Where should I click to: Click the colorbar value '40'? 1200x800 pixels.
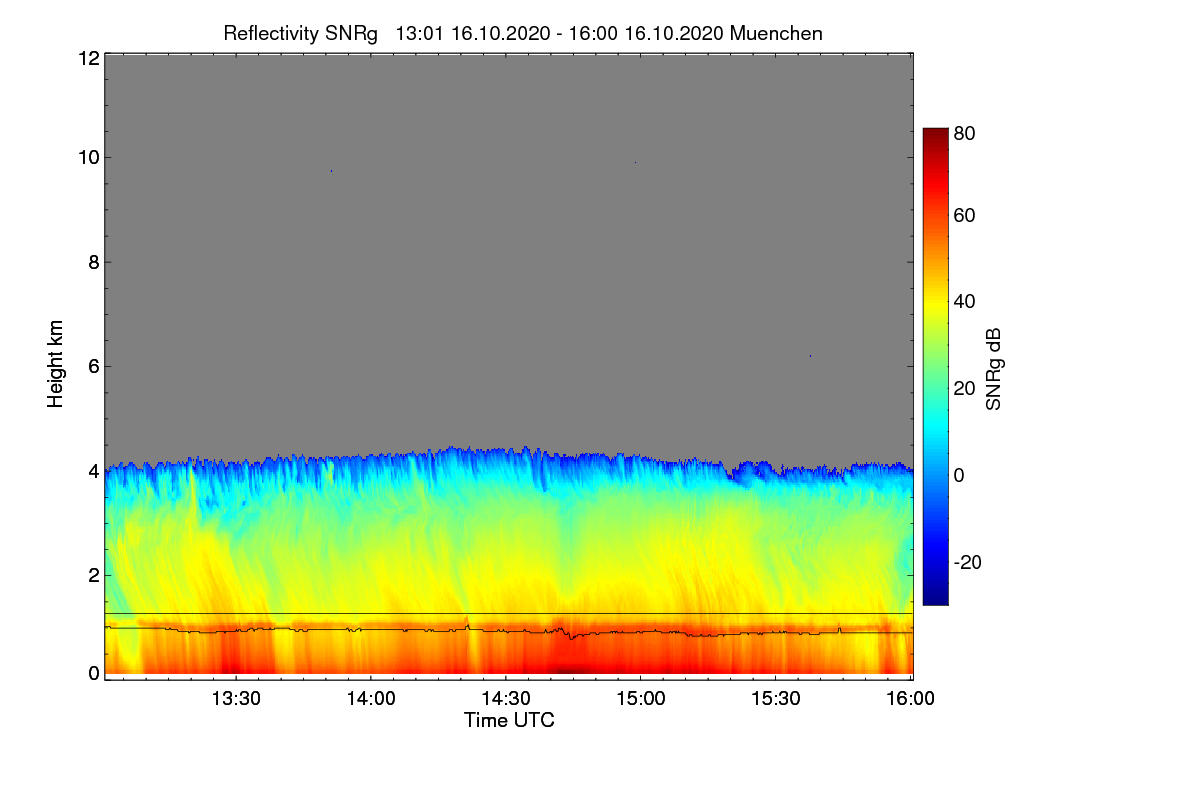[965, 302]
